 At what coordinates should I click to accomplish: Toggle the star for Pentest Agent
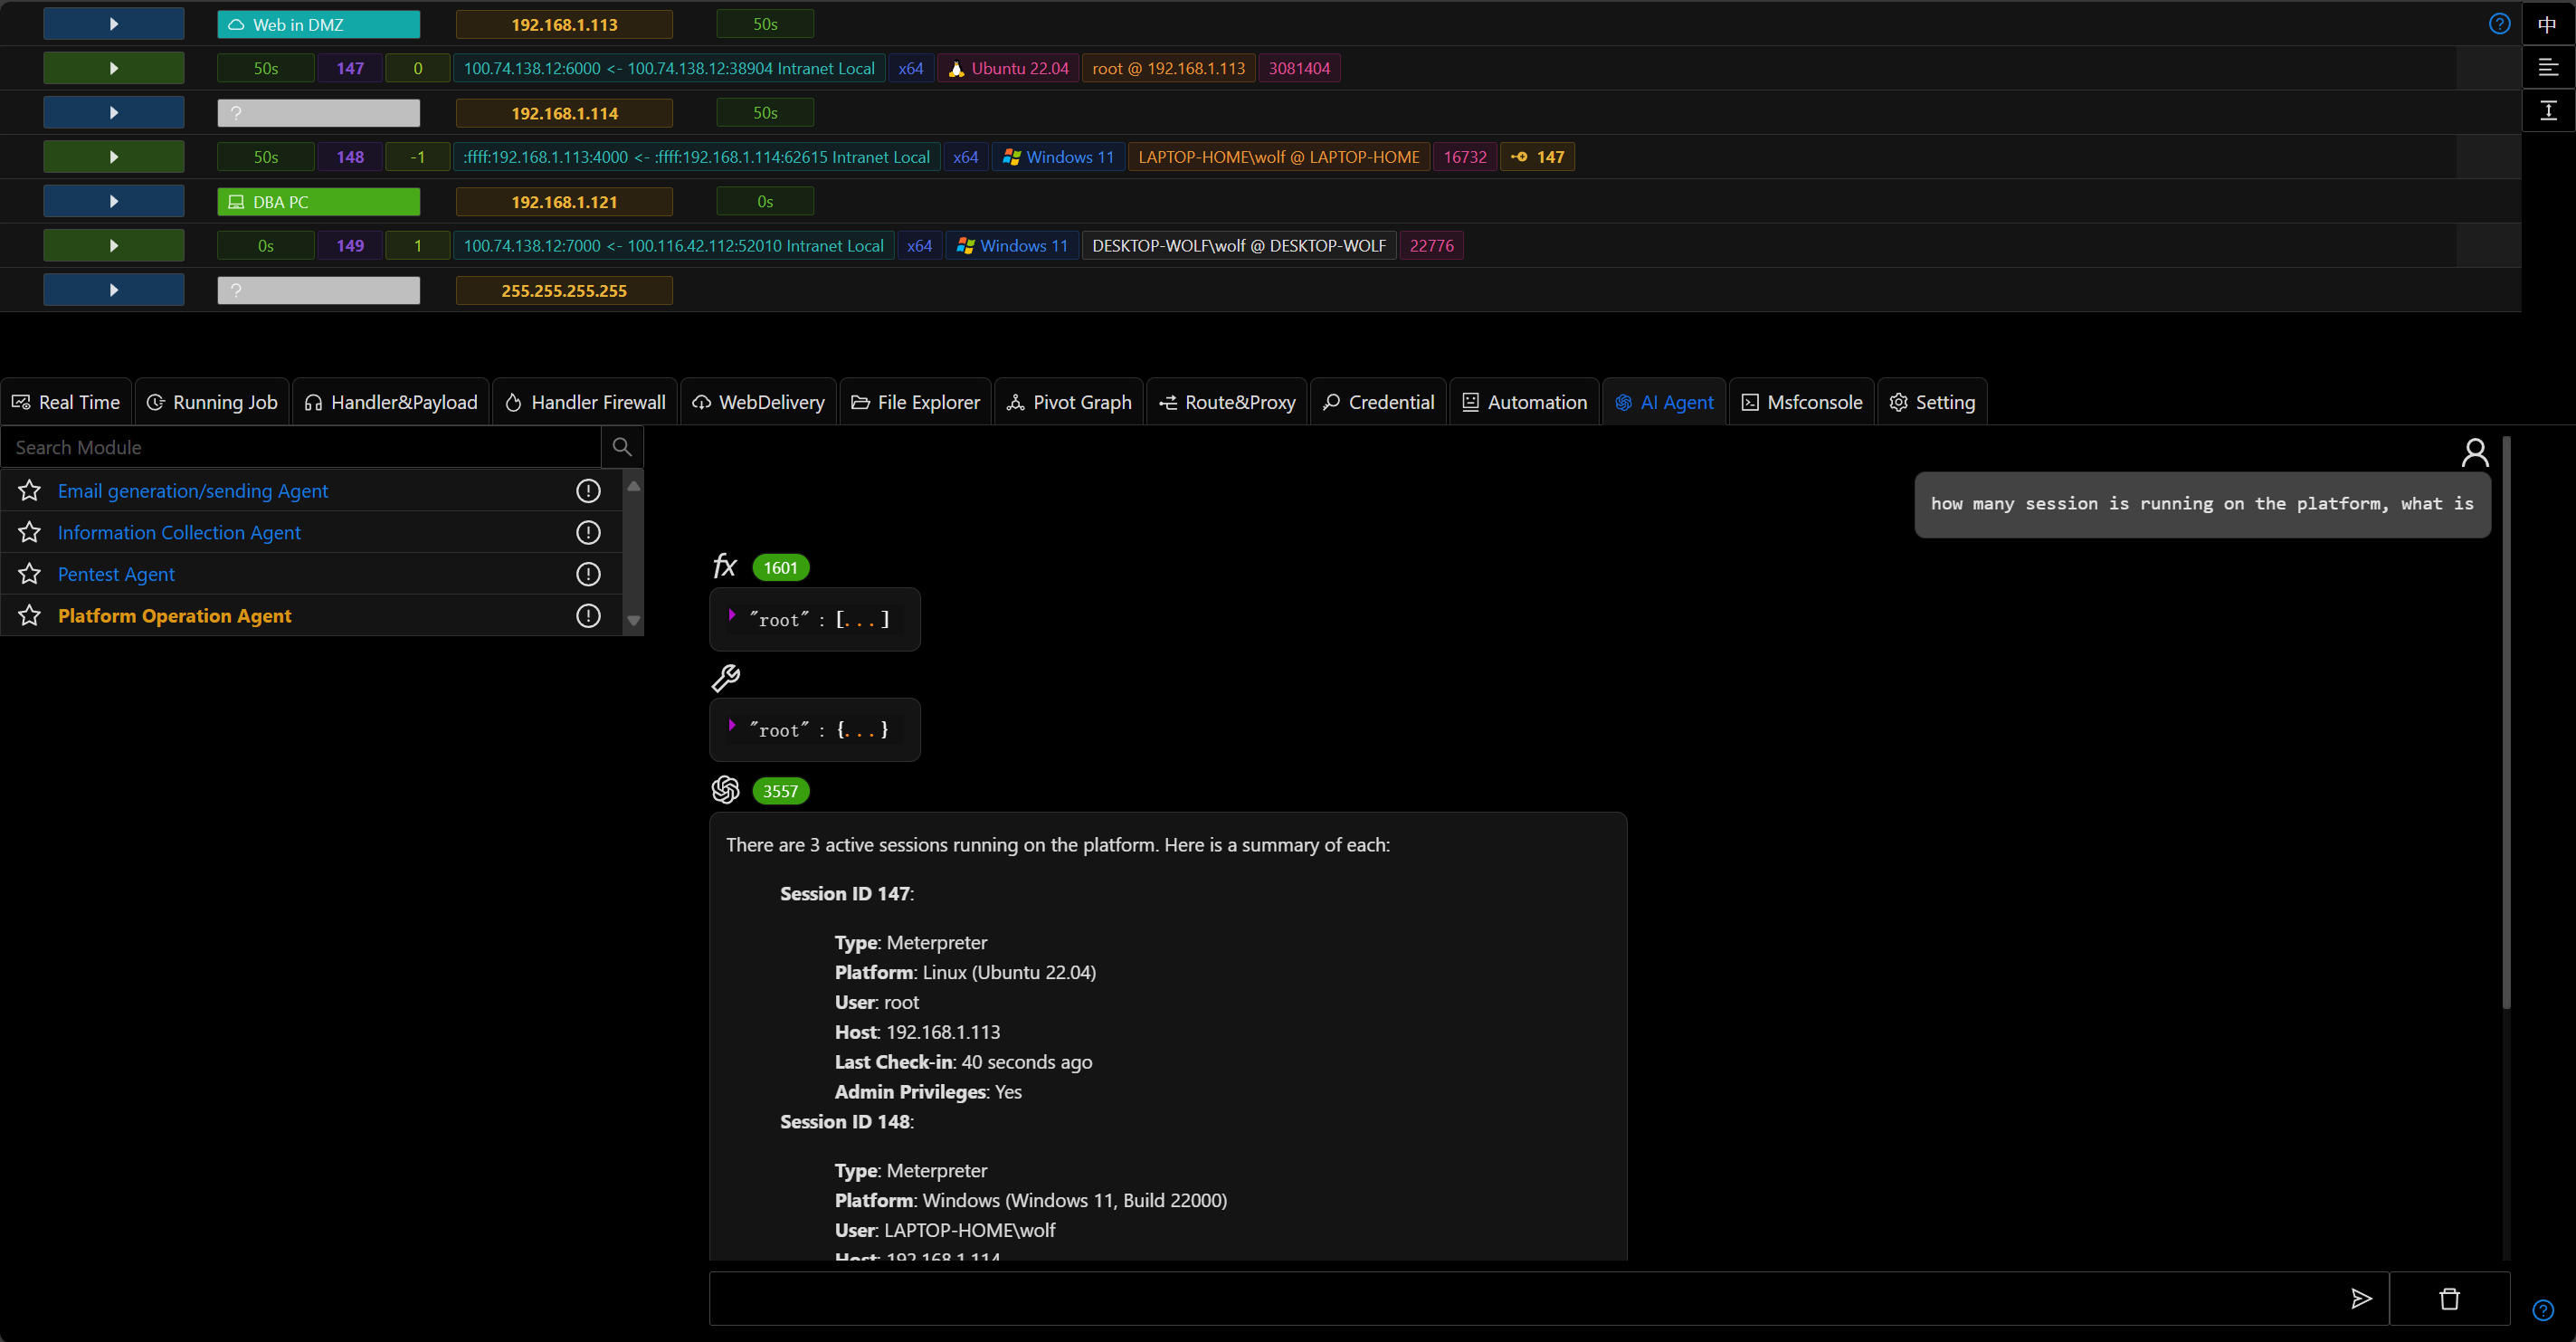(30, 574)
